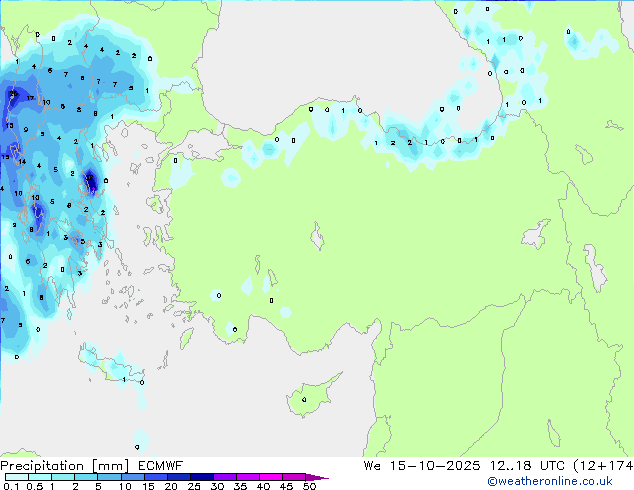Screen dimensions: 634x490
Task: Click the 25–30 mm dark navy legend box
Action: [x=201, y=477]
